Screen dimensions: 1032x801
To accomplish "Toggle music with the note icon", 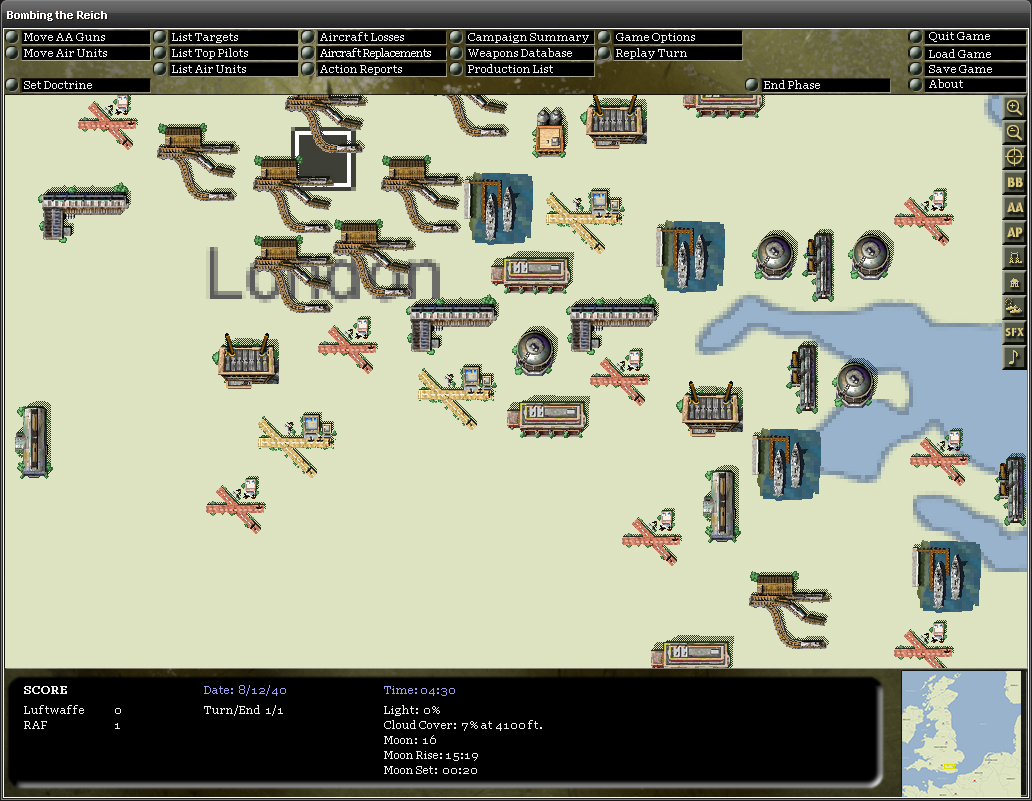I will tap(1014, 357).
